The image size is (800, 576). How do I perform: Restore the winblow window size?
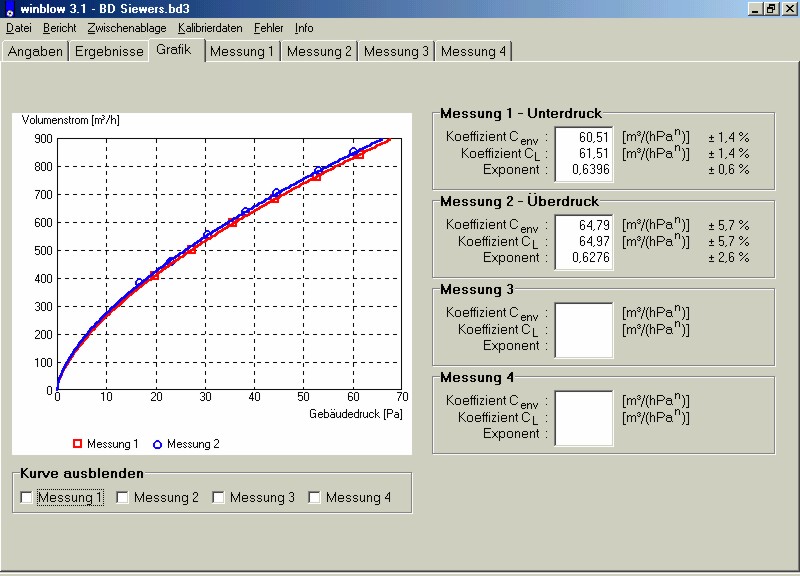(771, 9)
